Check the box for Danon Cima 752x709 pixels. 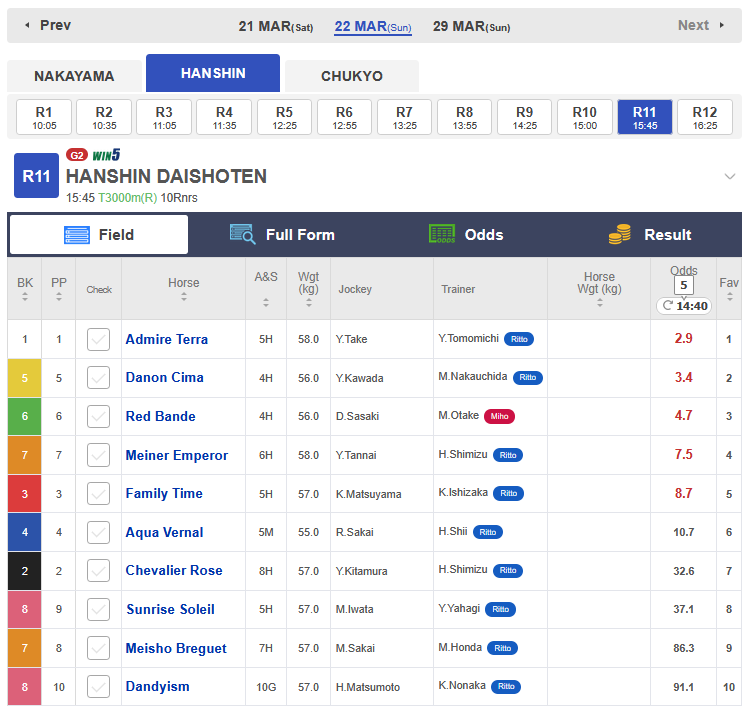pyautogui.click(x=98, y=378)
